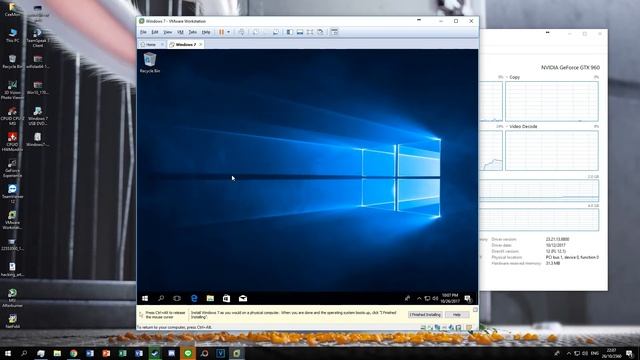Open Chrome from the host taskbar

coord(73,353)
